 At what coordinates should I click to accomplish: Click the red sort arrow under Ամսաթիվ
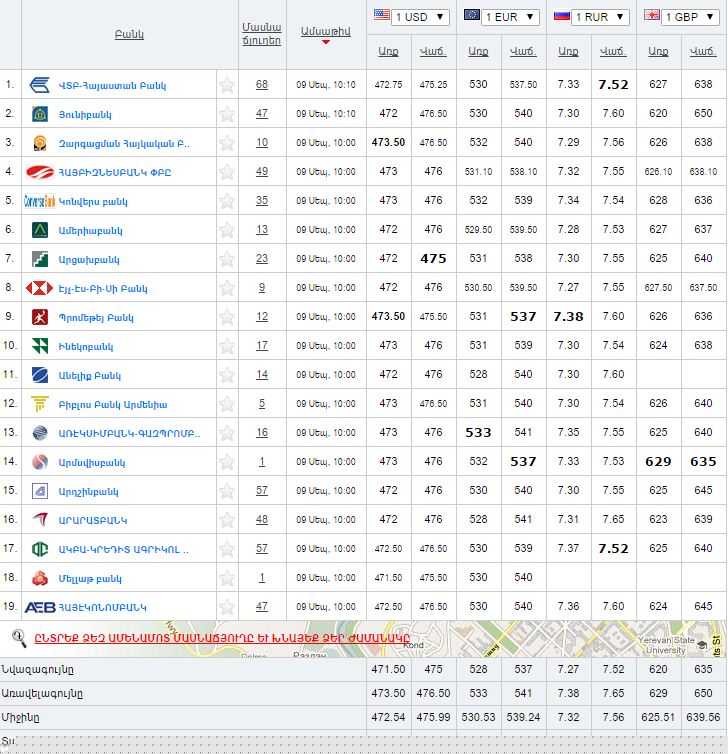point(325,43)
